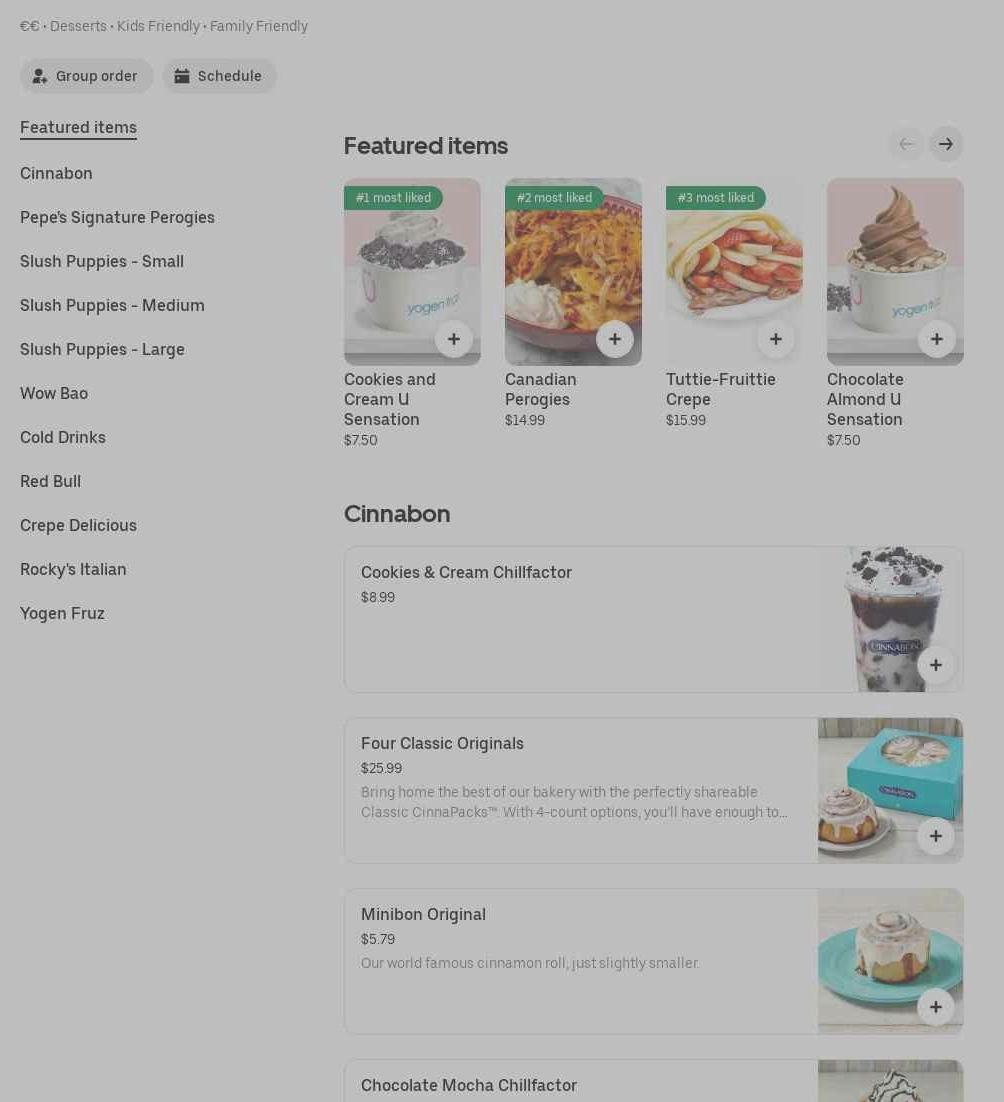
Task: Add Cookies & Cream Chillfactor plus icon
Action: tap(936, 665)
